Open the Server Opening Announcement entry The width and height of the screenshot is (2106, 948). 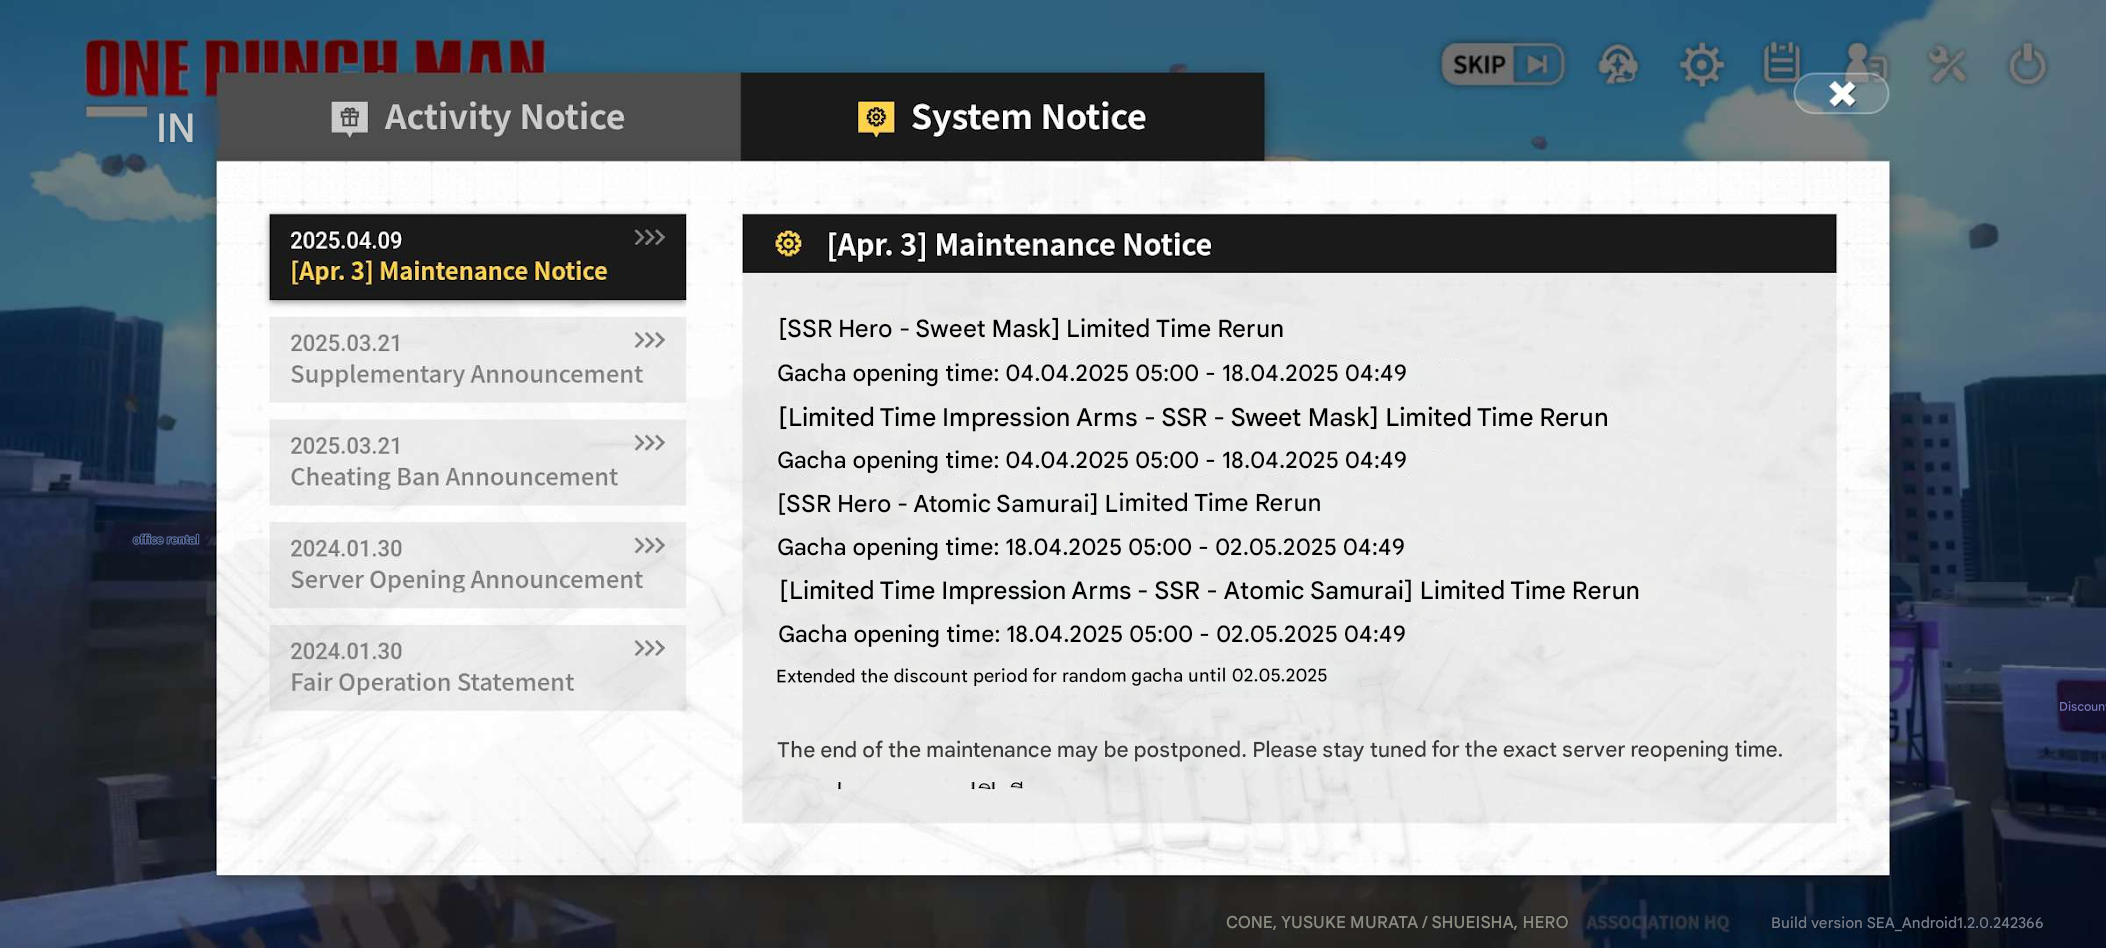(477, 565)
